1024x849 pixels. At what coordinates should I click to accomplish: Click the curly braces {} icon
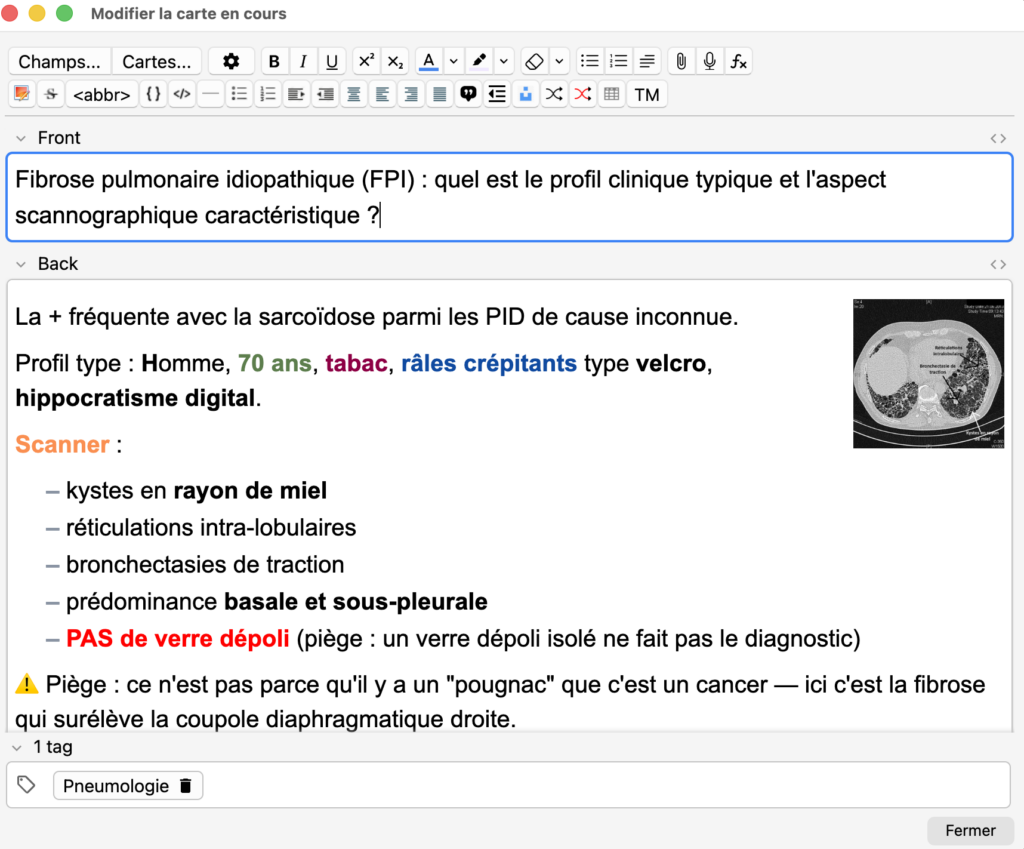point(153,94)
